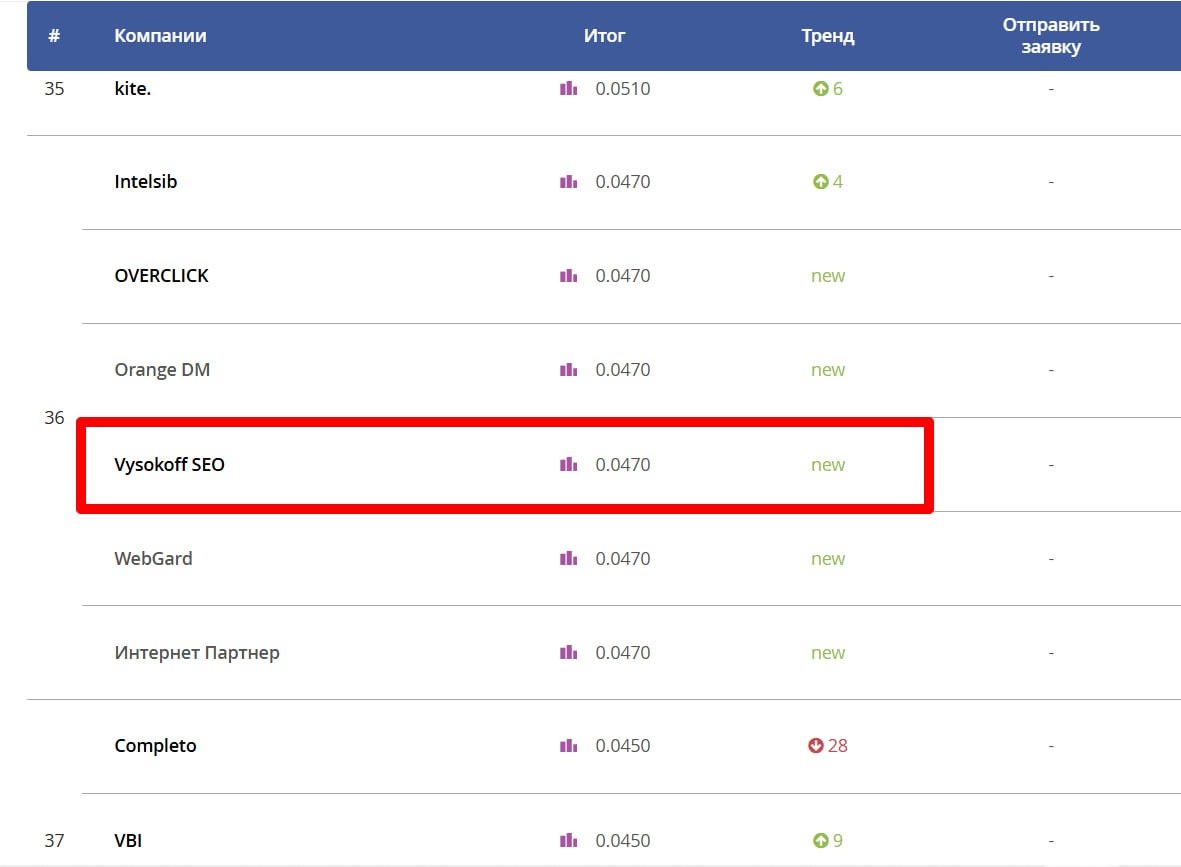This screenshot has height=867, width=1181.
Task: Click rank number 36
Action: coord(54,417)
